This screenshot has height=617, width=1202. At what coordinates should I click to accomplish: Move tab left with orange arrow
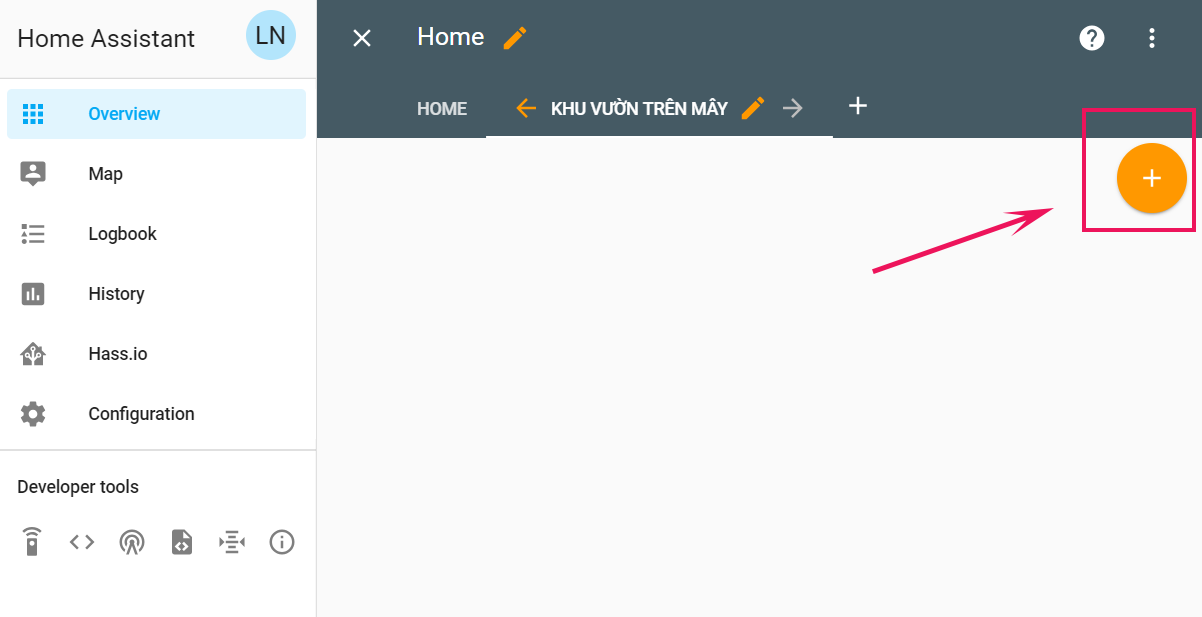tap(526, 108)
